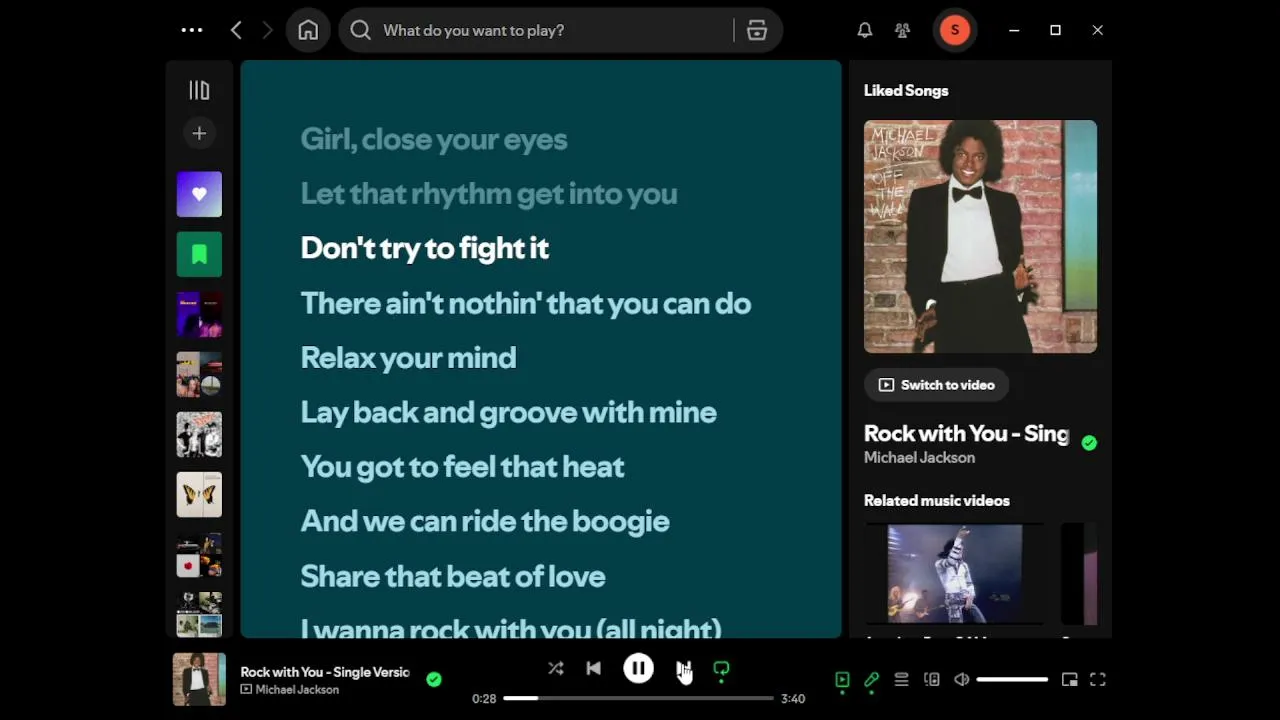
Task: Toggle shuffle
Action: (556, 668)
